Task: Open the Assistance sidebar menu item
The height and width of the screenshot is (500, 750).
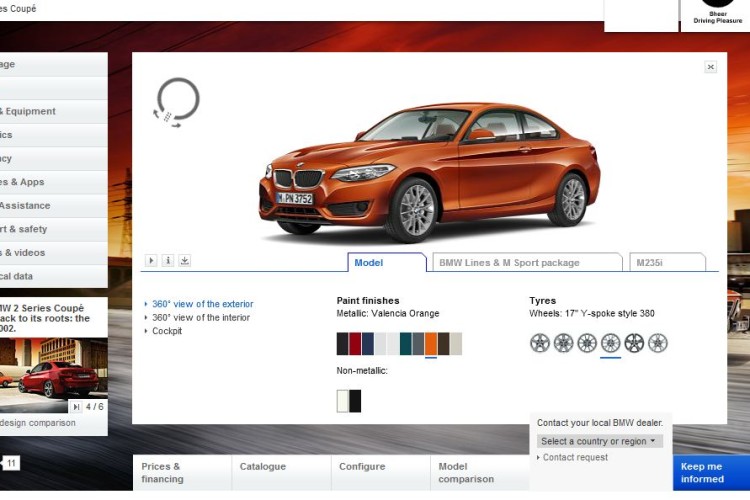Action: (54, 206)
